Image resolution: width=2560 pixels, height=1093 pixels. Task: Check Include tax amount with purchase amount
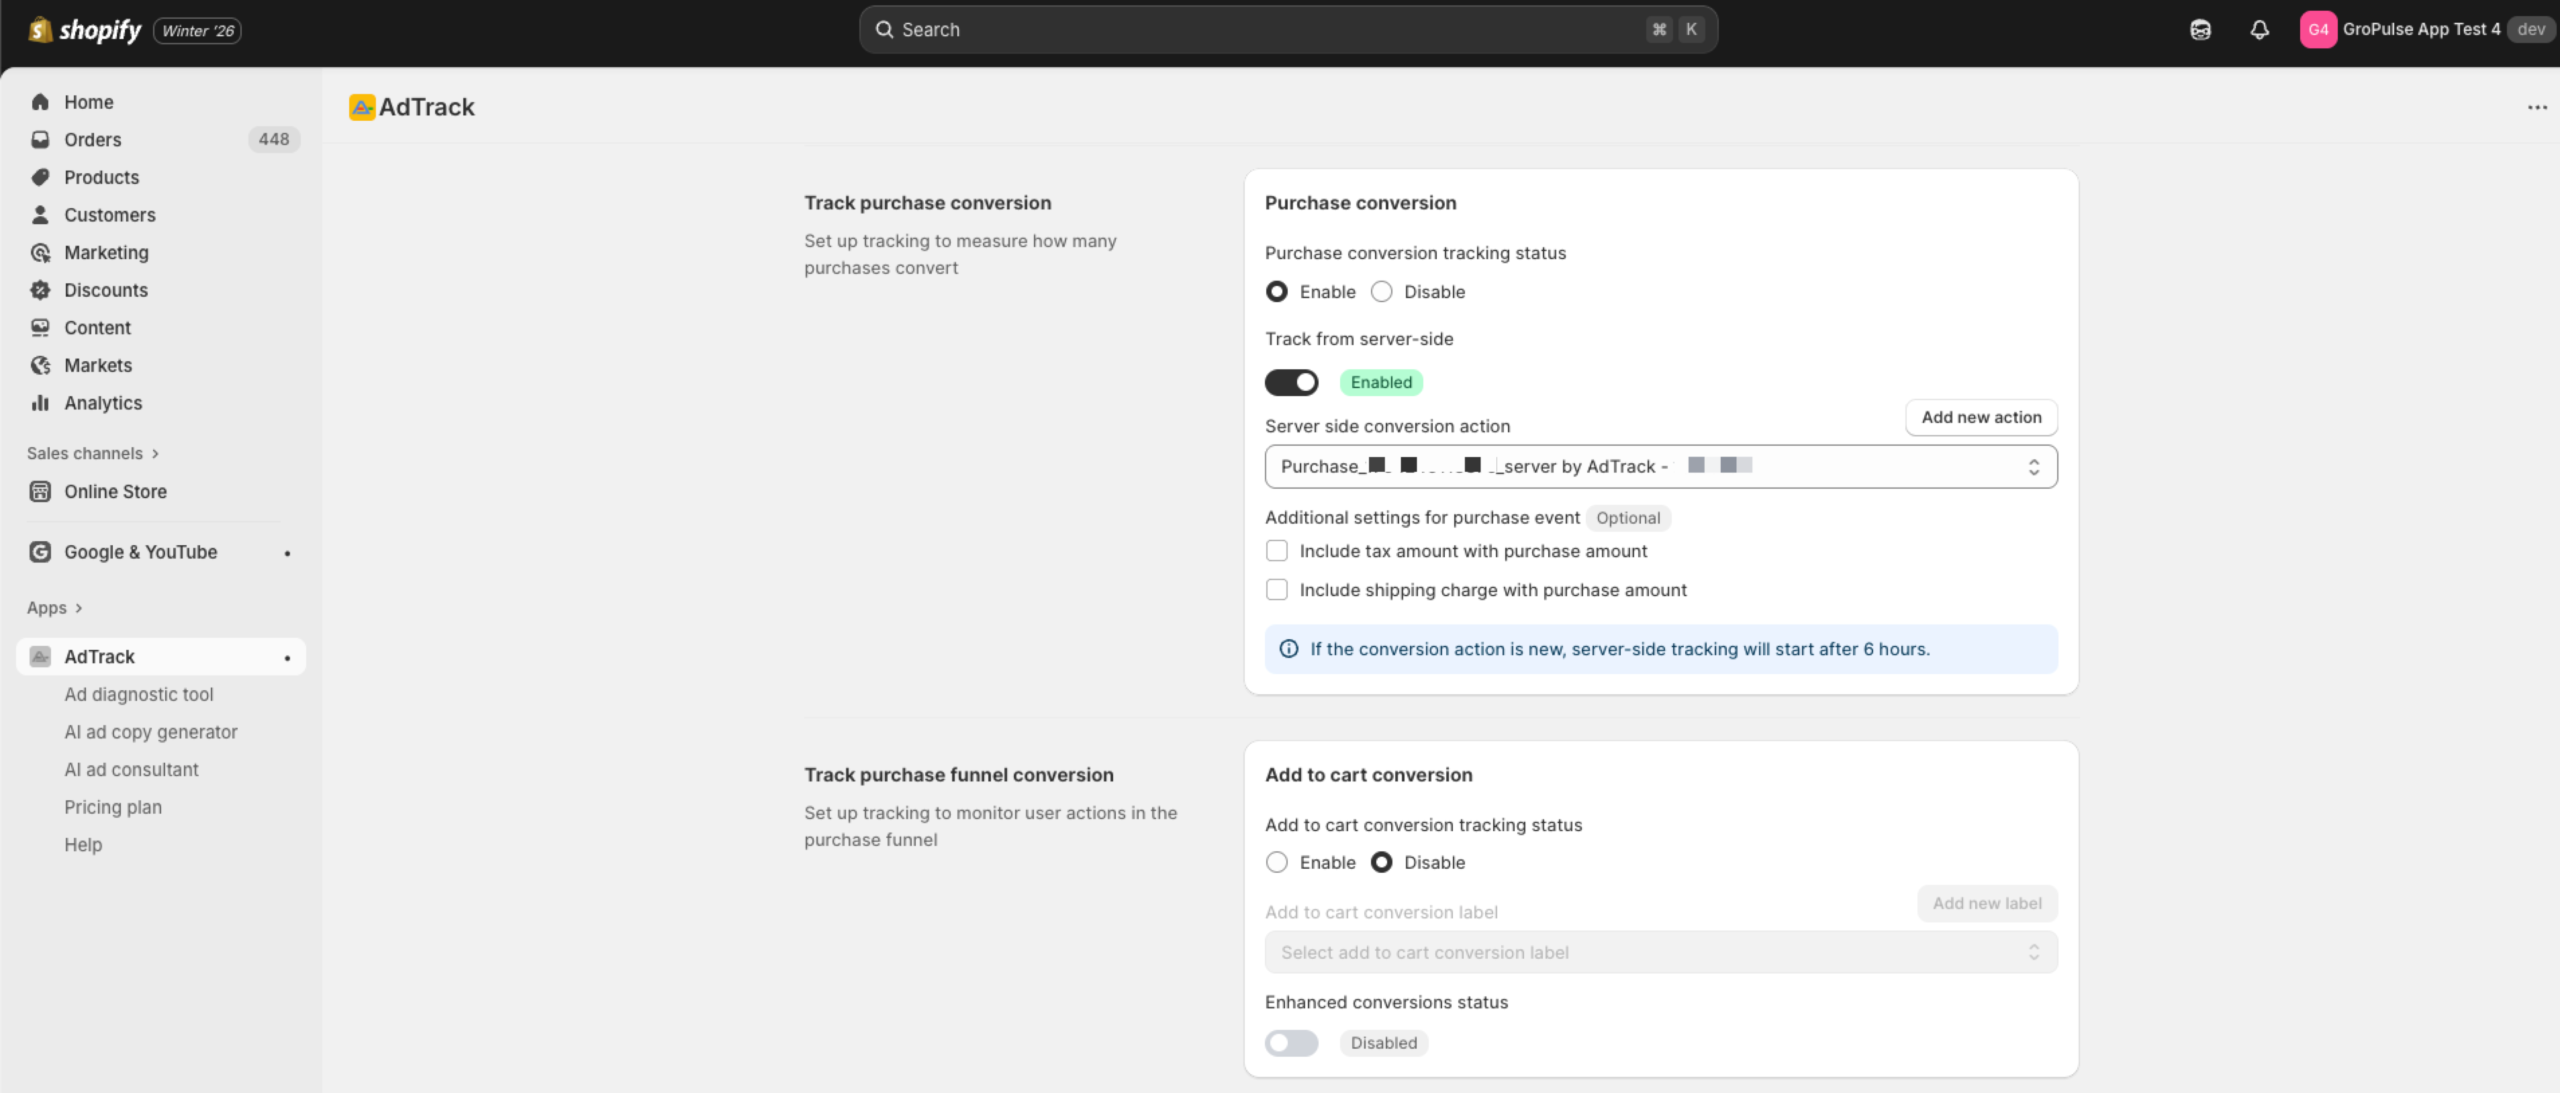(1277, 550)
